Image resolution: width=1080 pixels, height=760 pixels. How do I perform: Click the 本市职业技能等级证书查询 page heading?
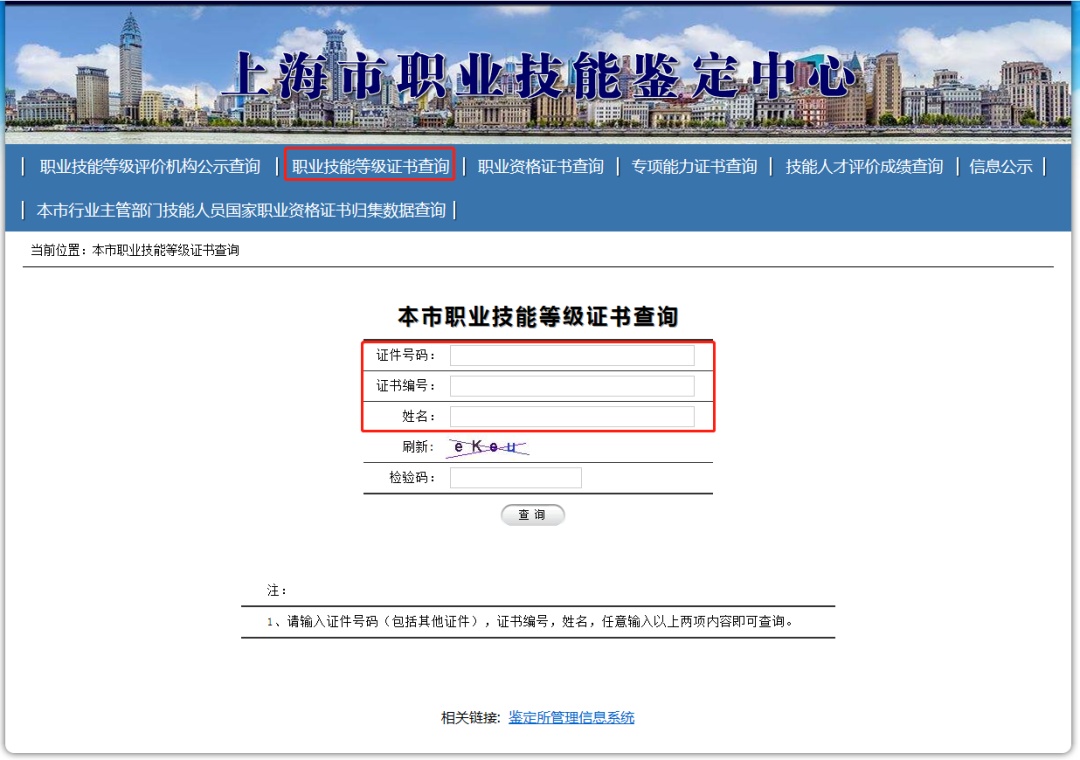click(538, 318)
